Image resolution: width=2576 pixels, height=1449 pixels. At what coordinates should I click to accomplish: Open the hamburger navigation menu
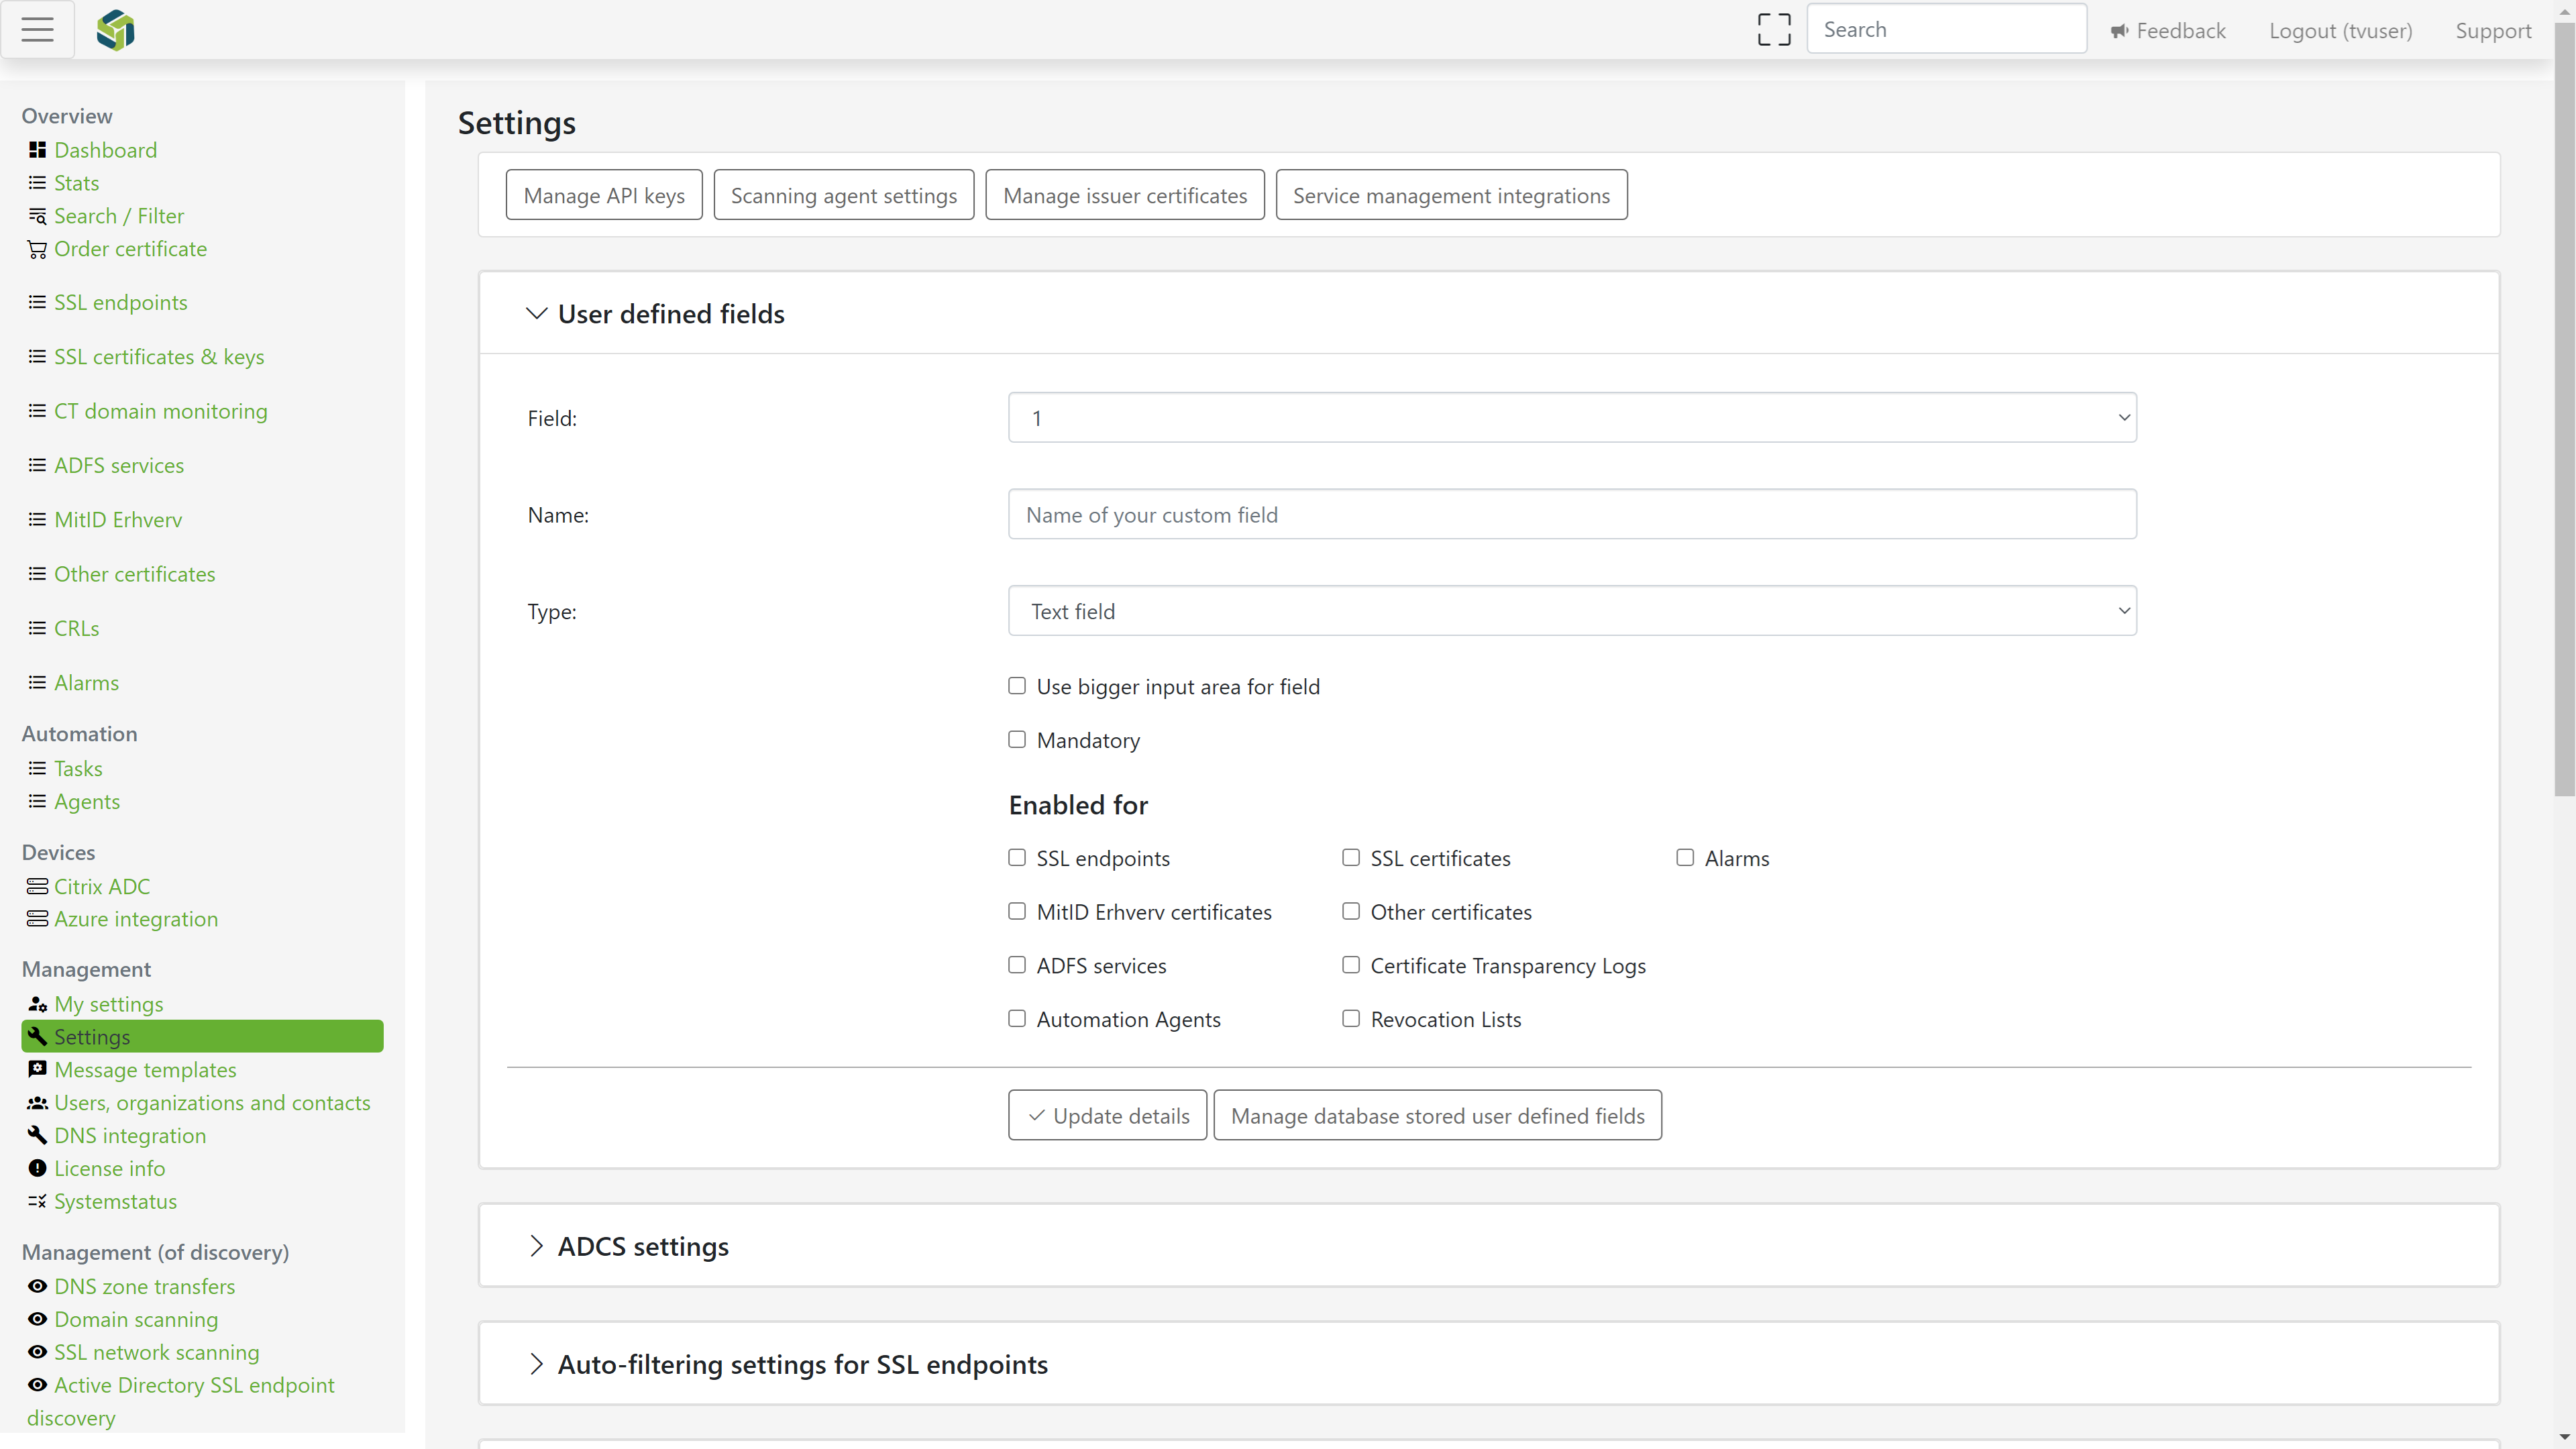tap(37, 30)
